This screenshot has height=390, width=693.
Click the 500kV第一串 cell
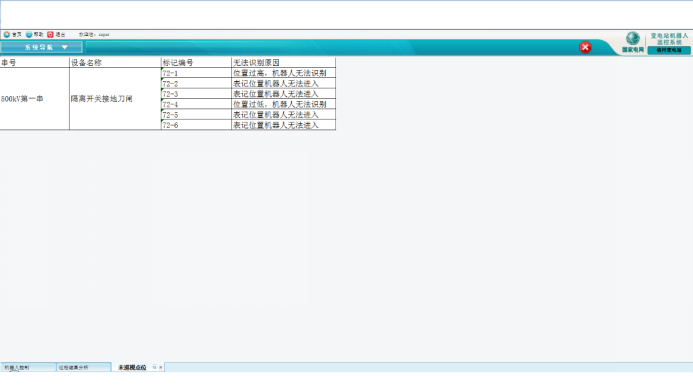(34, 99)
